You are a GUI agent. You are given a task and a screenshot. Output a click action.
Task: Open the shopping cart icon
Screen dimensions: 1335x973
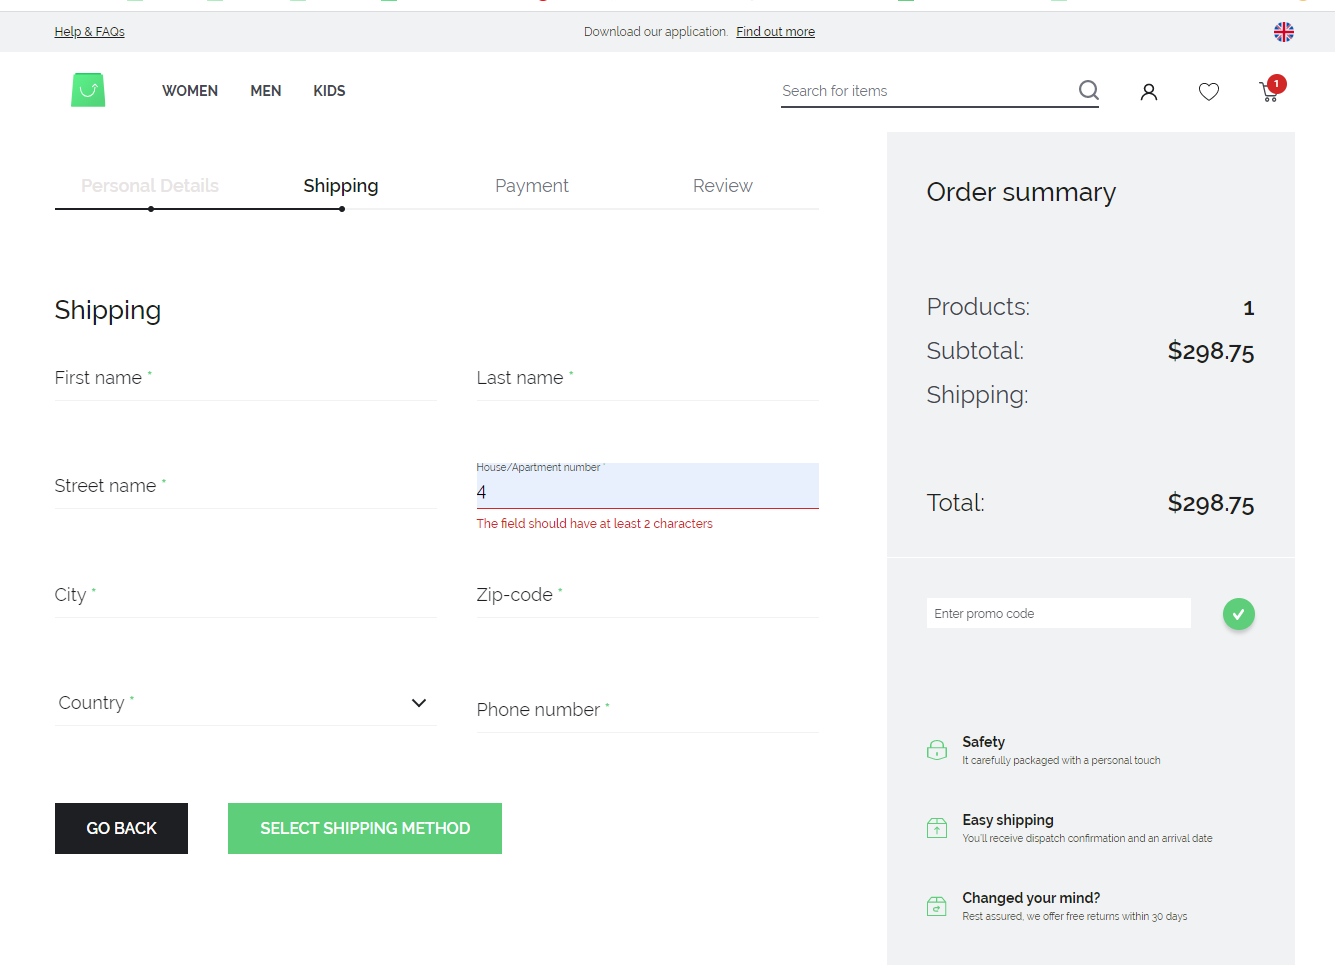point(1268,91)
